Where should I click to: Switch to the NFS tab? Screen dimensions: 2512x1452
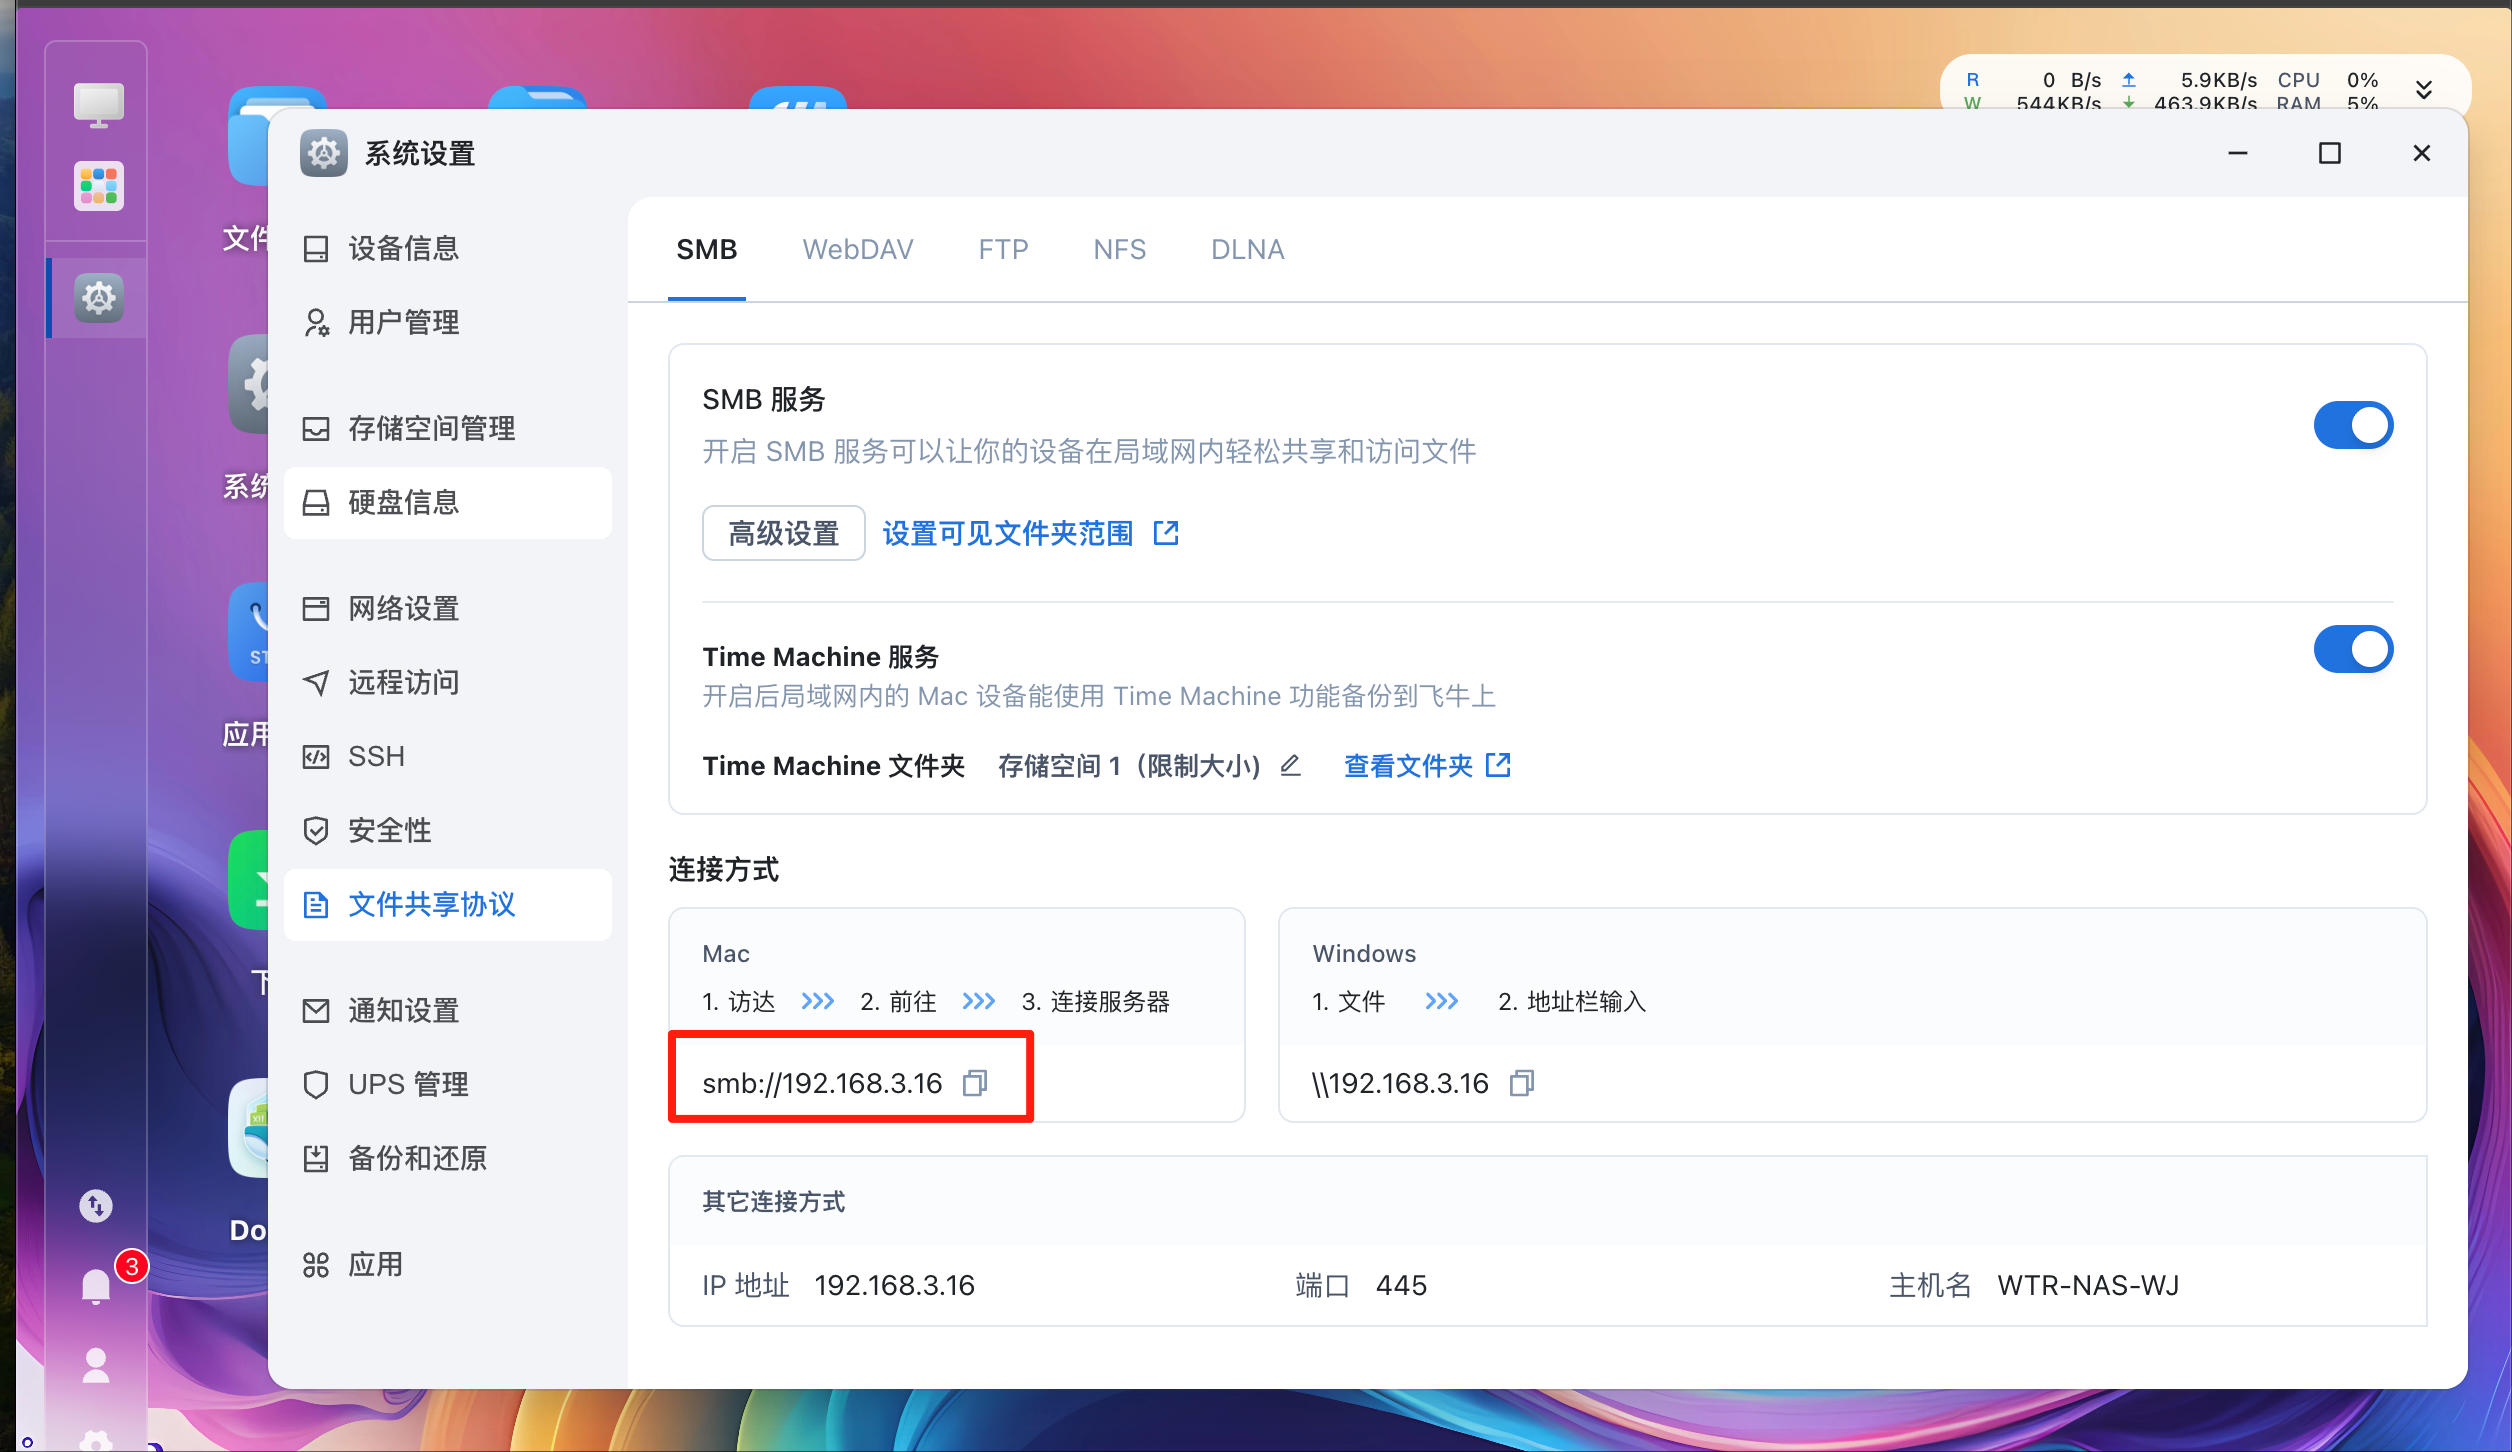1119,249
